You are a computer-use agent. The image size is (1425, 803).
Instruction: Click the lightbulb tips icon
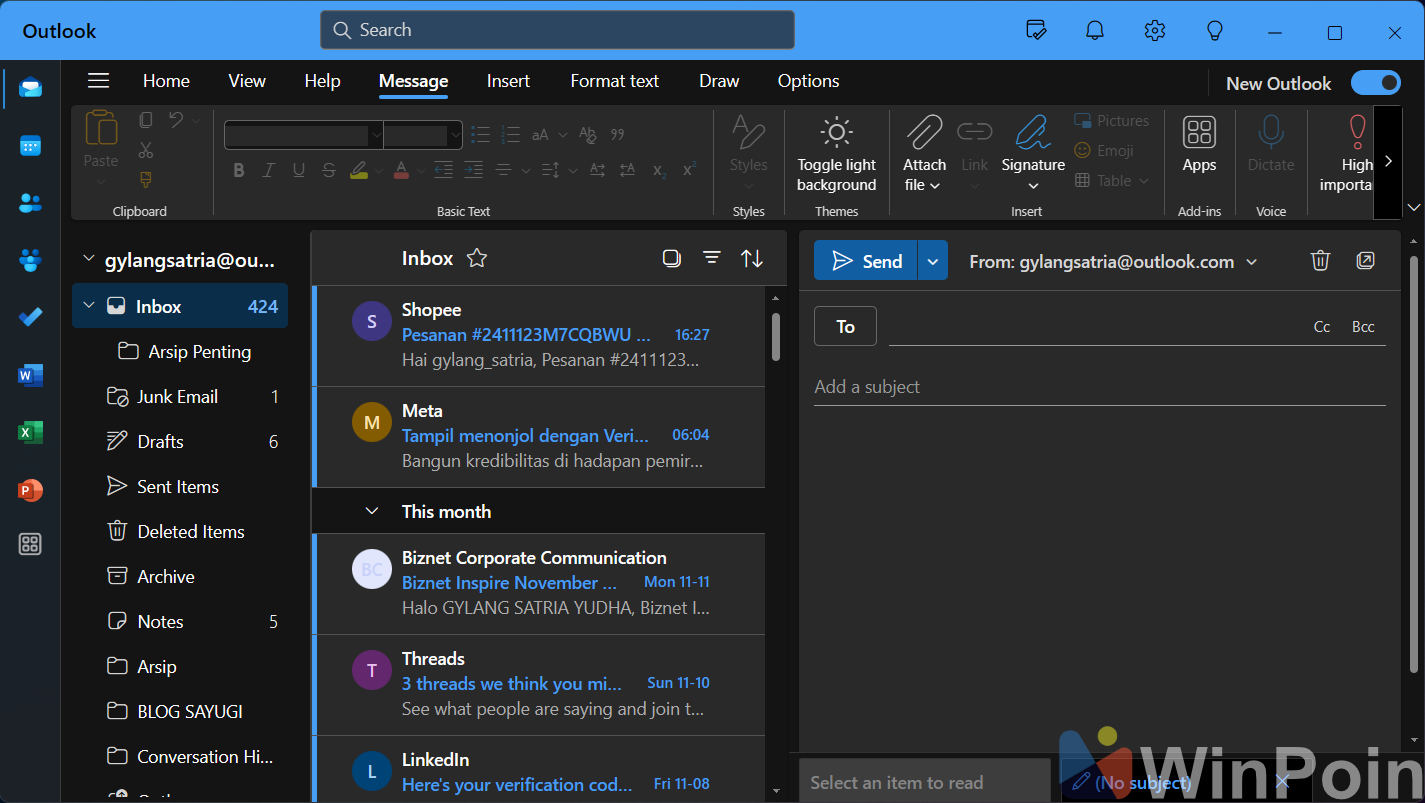[1215, 30]
